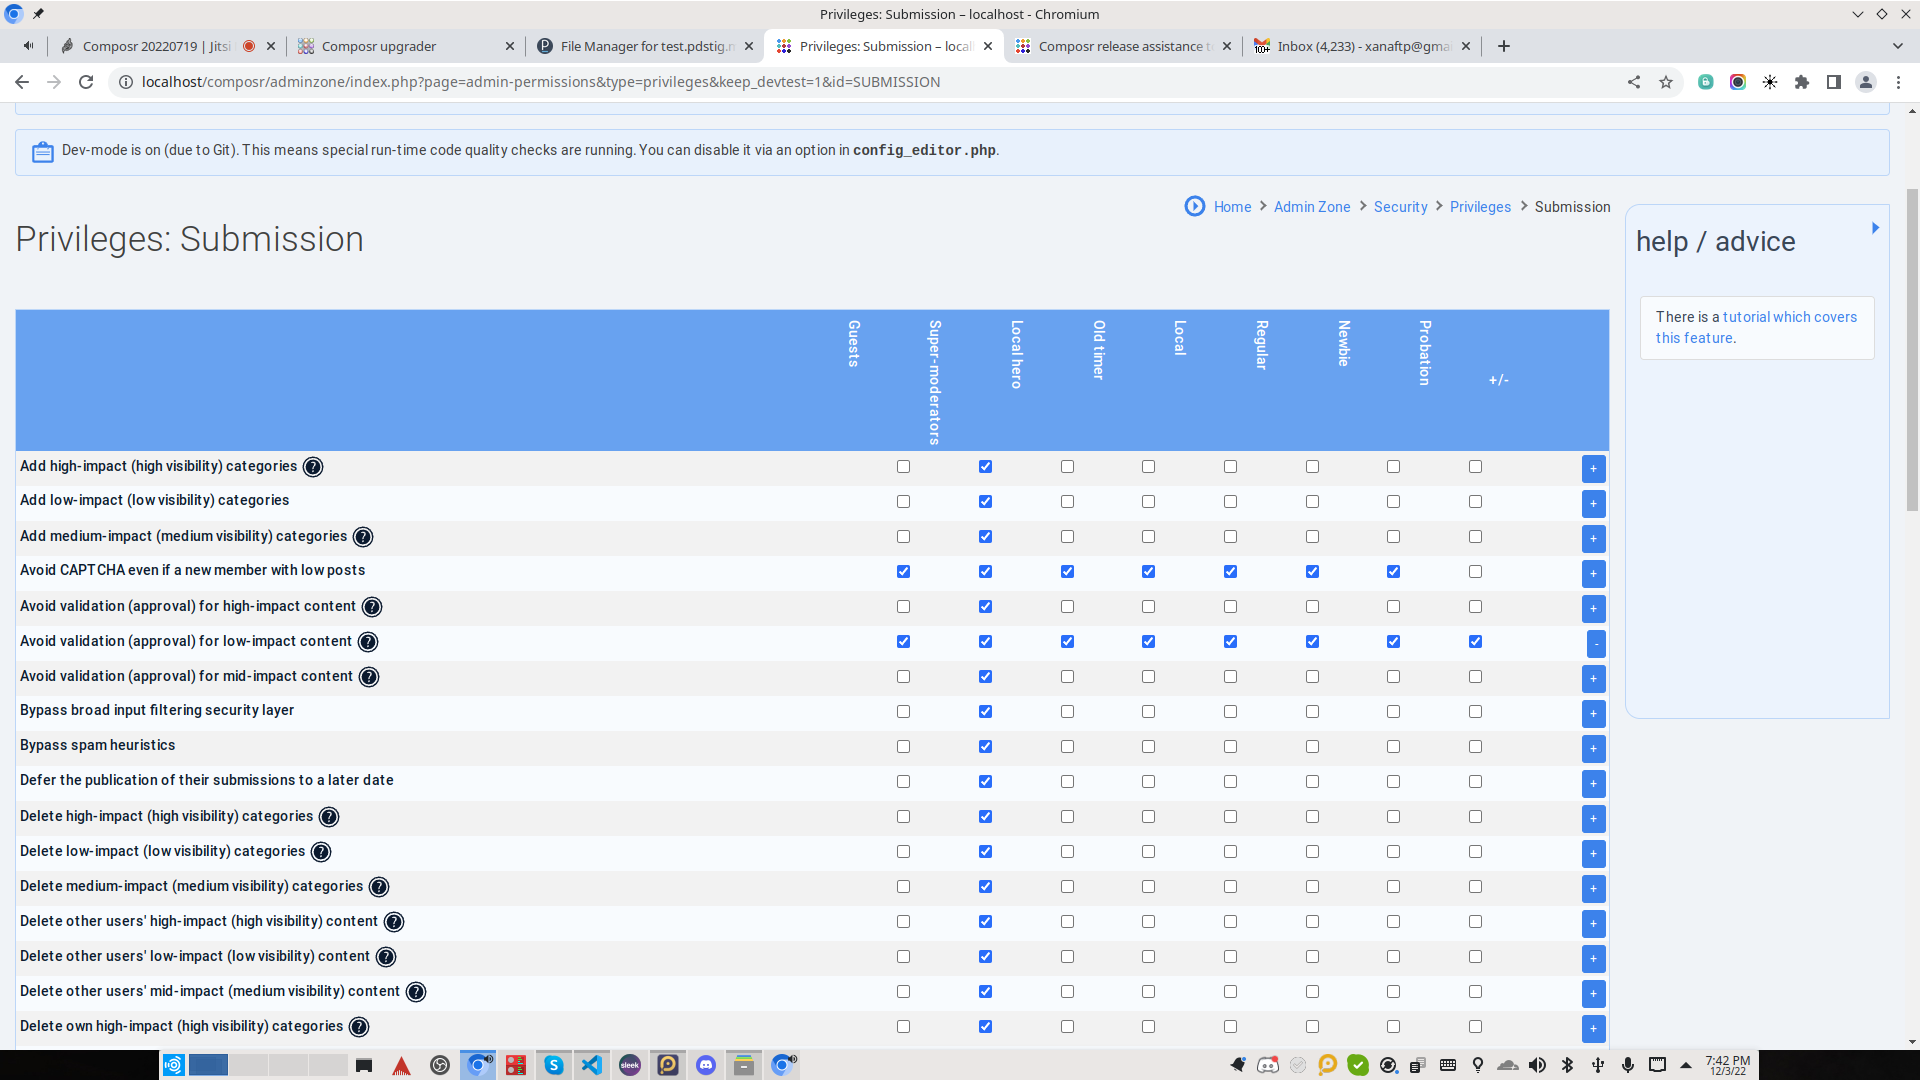The image size is (1920, 1080).
Task: Click help icon beside Add high-impact categories
Action: point(313,467)
